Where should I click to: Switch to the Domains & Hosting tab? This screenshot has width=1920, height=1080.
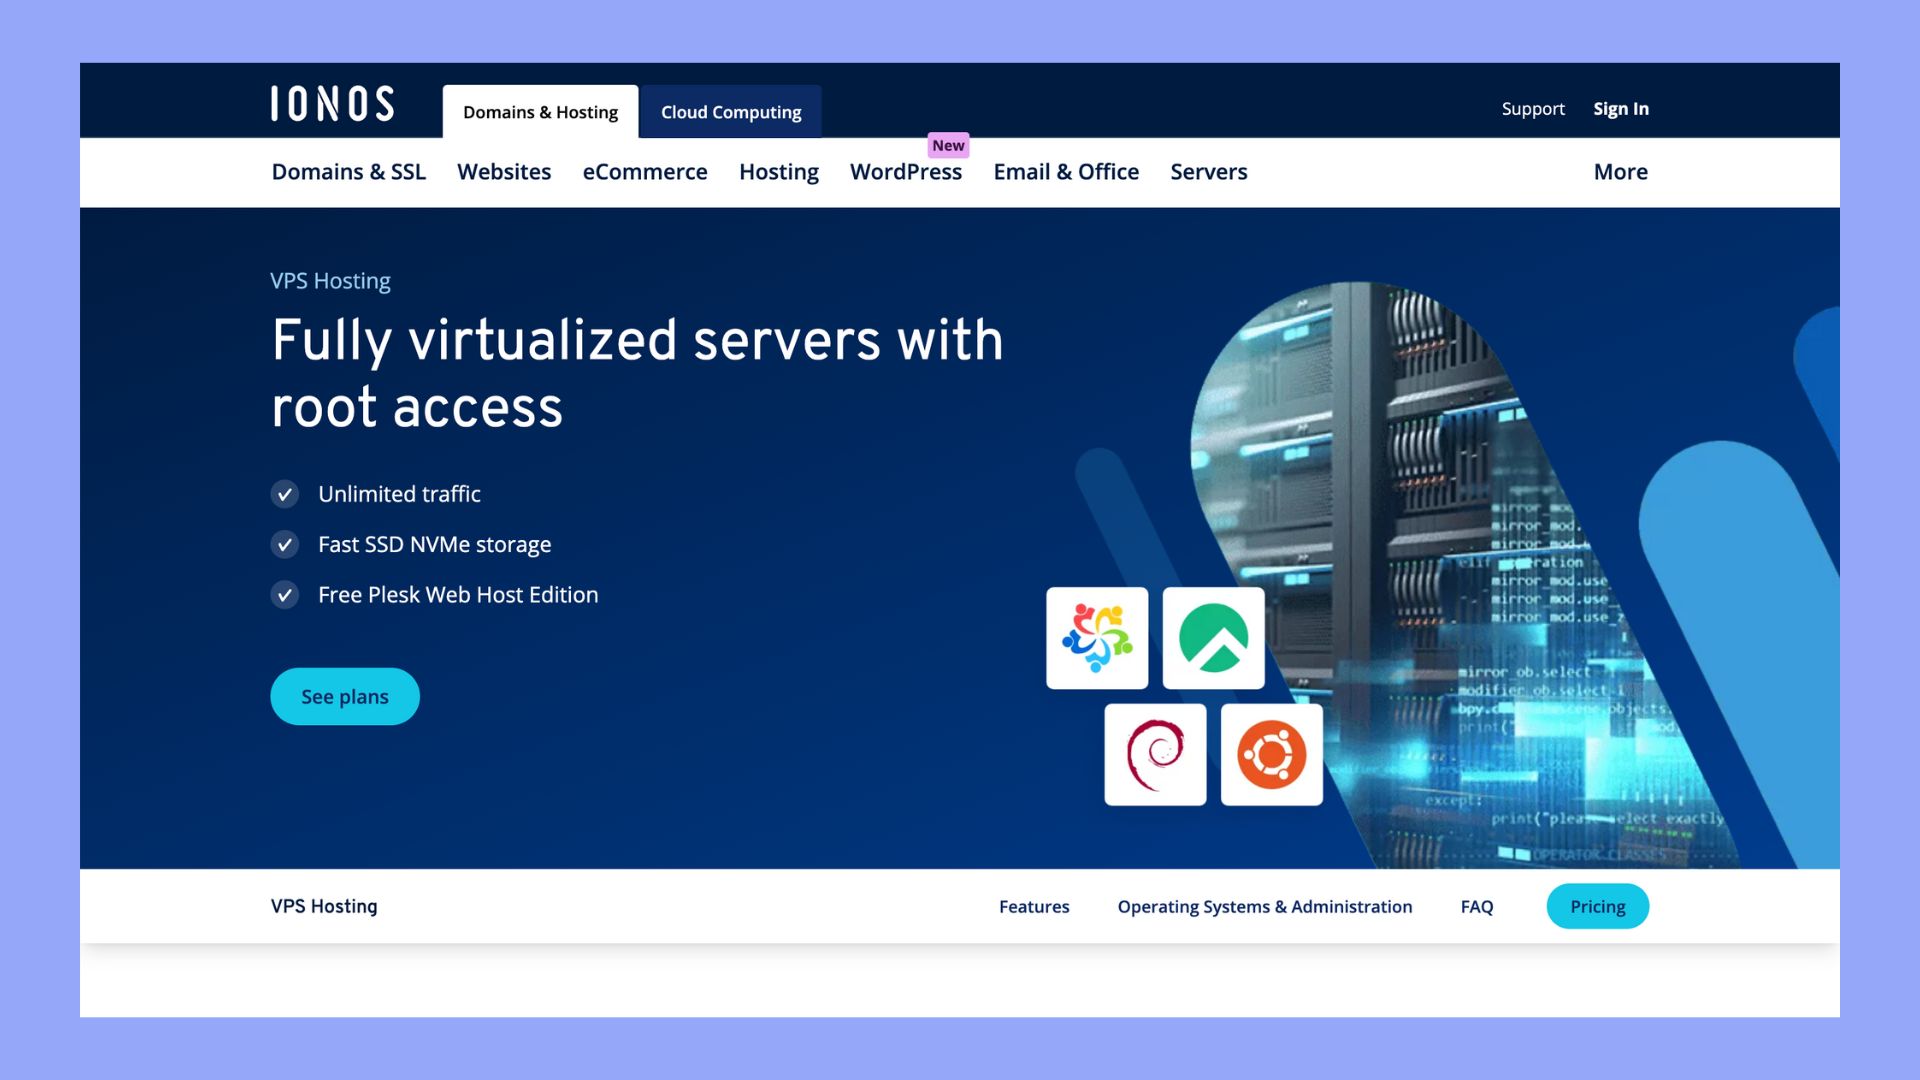pyautogui.click(x=540, y=112)
